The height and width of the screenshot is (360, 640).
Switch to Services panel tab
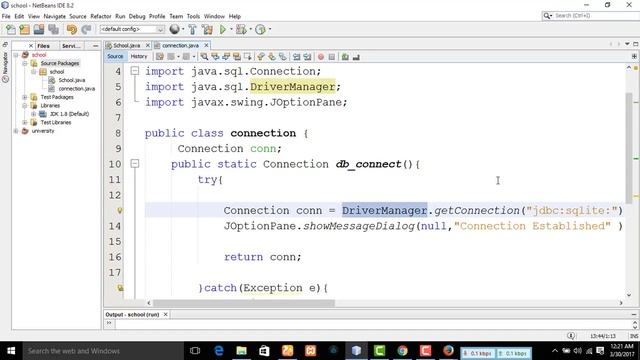pyautogui.click(x=71, y=46)
